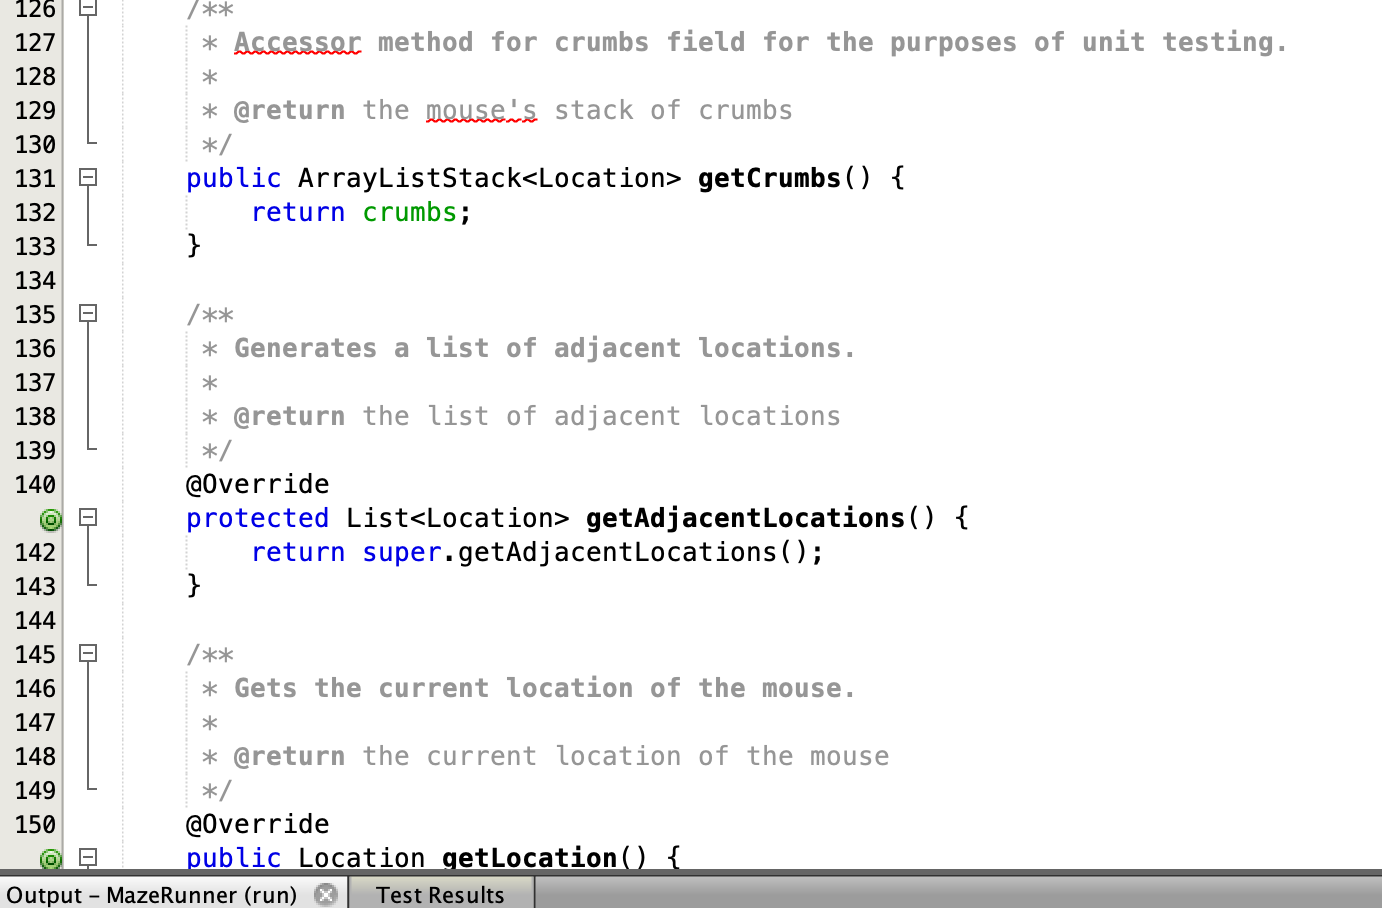Click the 'protected' keyword
This screenshot has height=908, width=1382.
(257, 518)
